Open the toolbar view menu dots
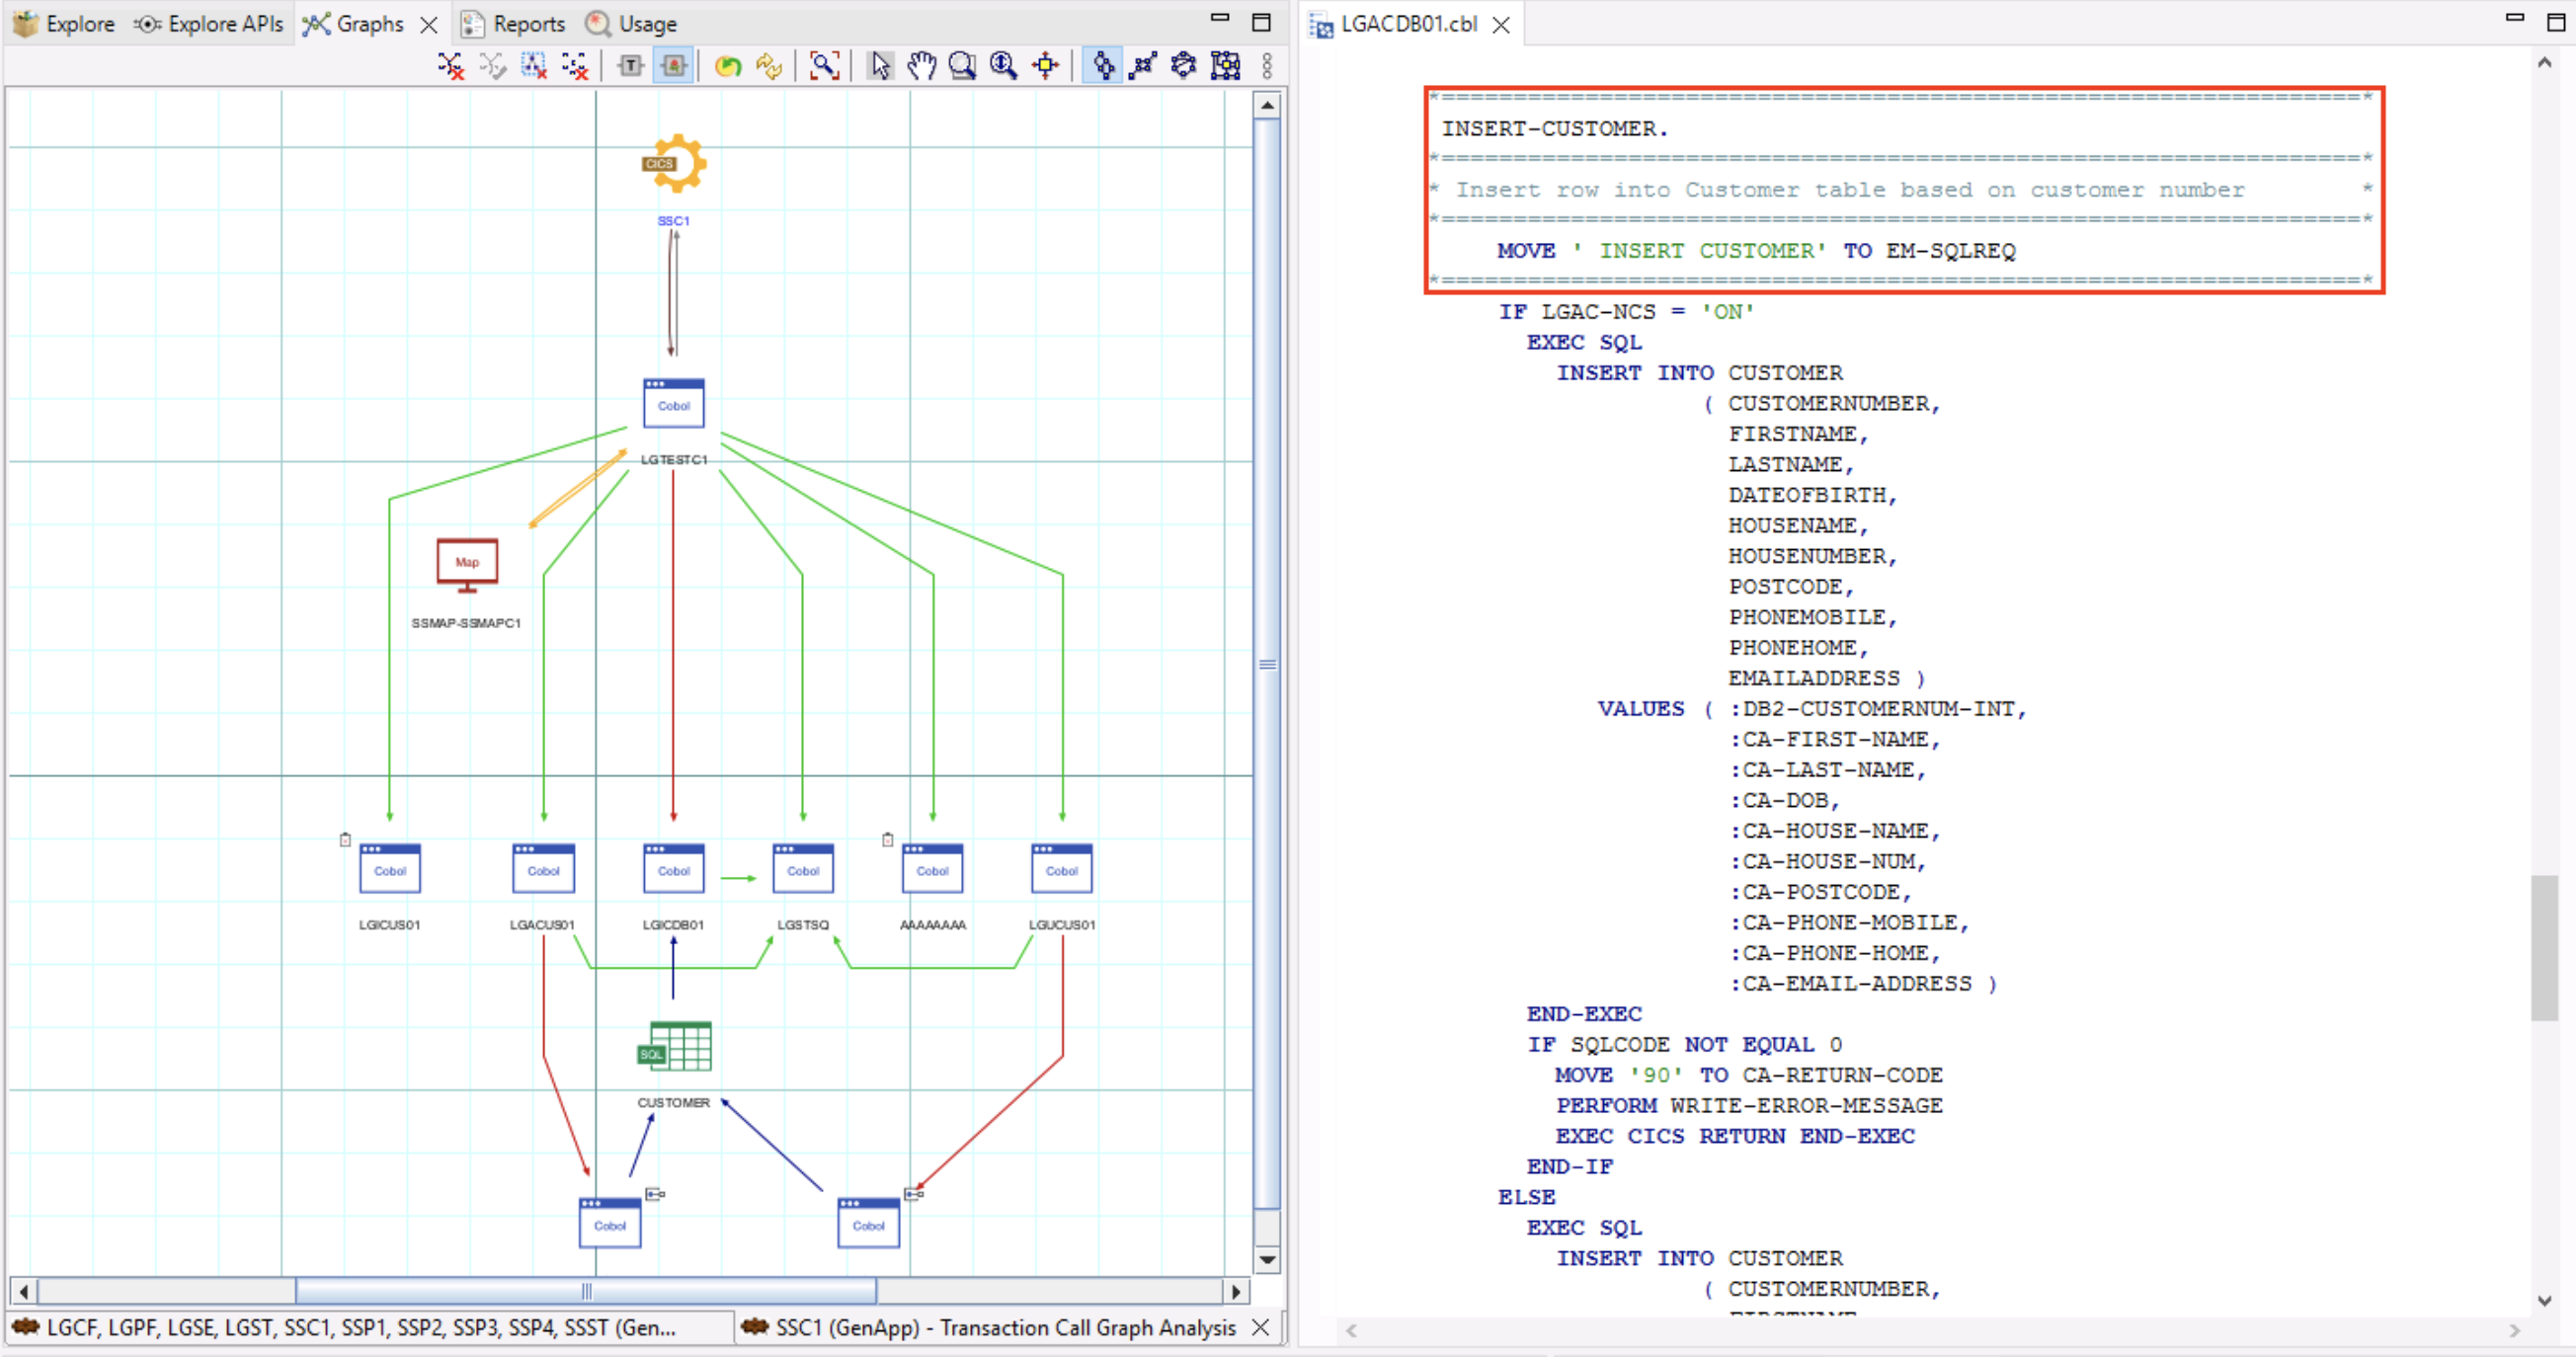This screenshot has width=2576, height=1357. [1267, 66]
